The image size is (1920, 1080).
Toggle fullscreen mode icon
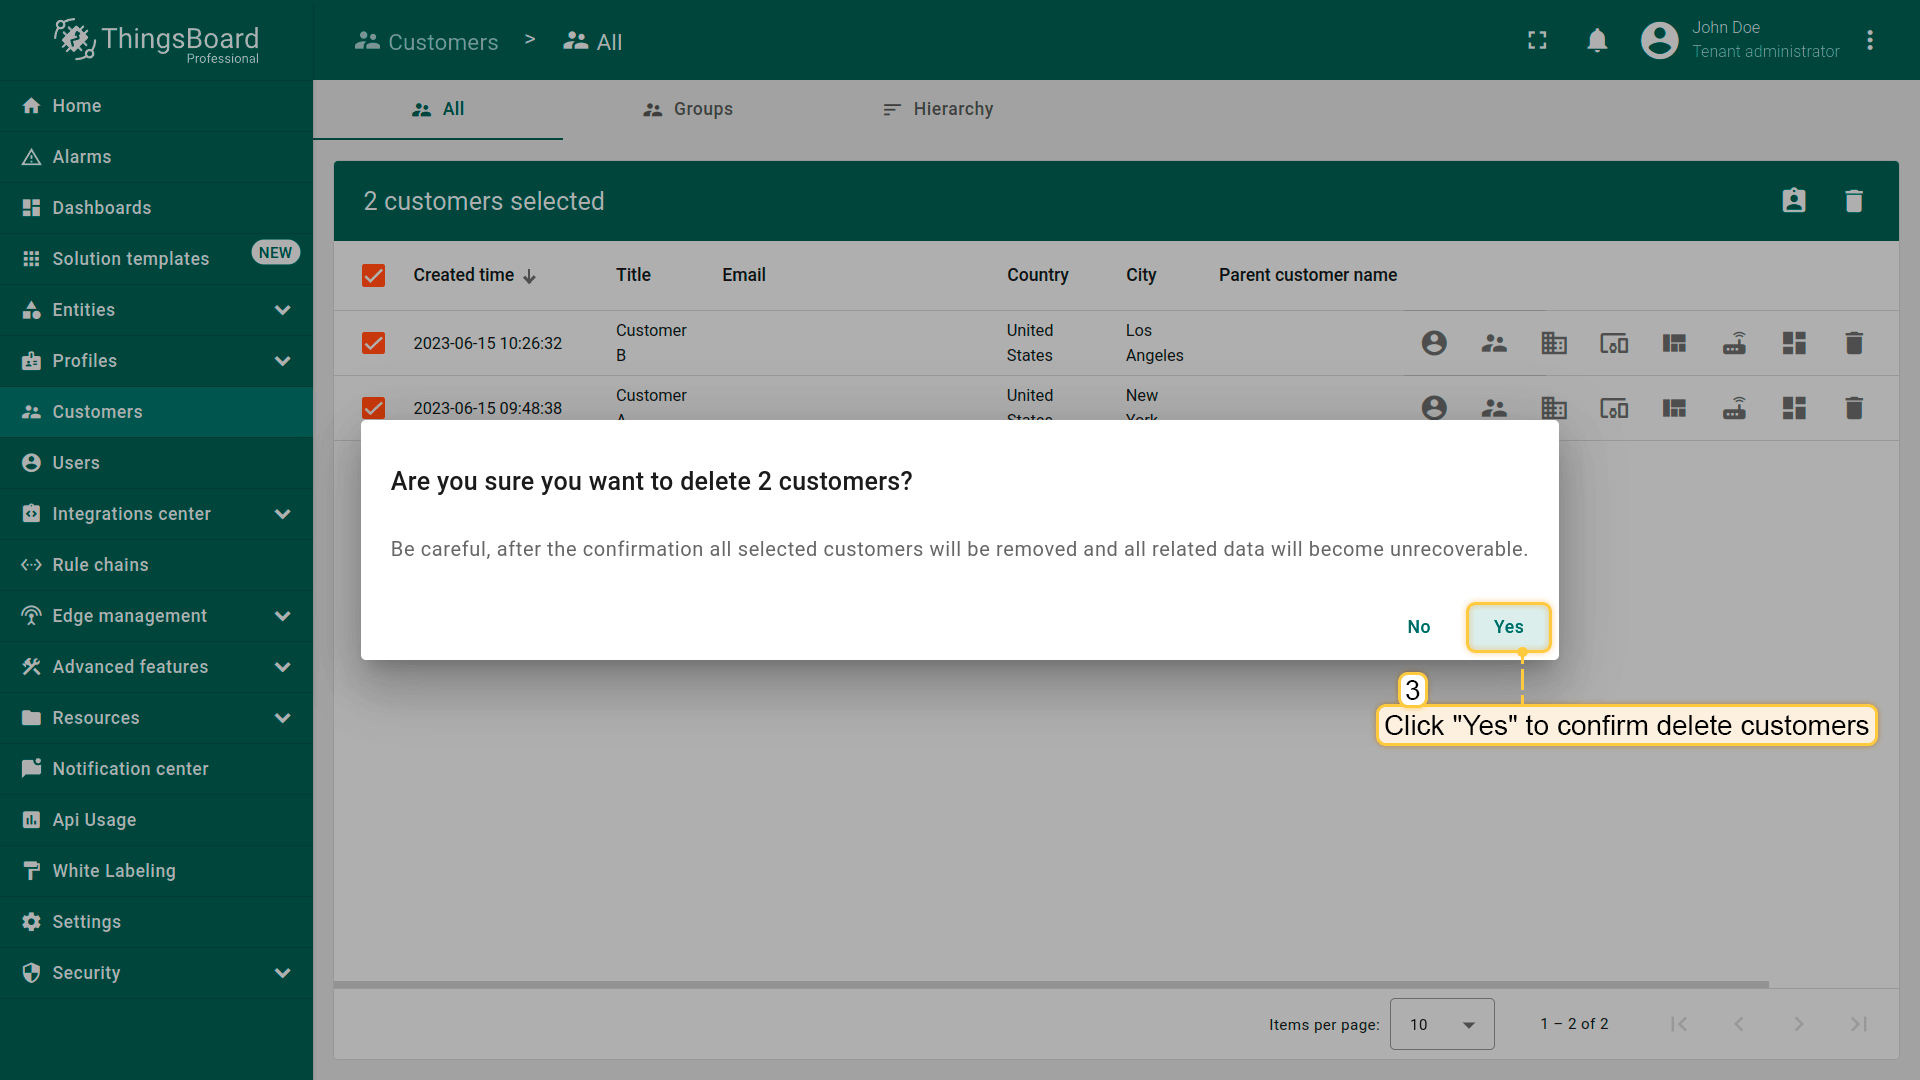point(1537,41)
